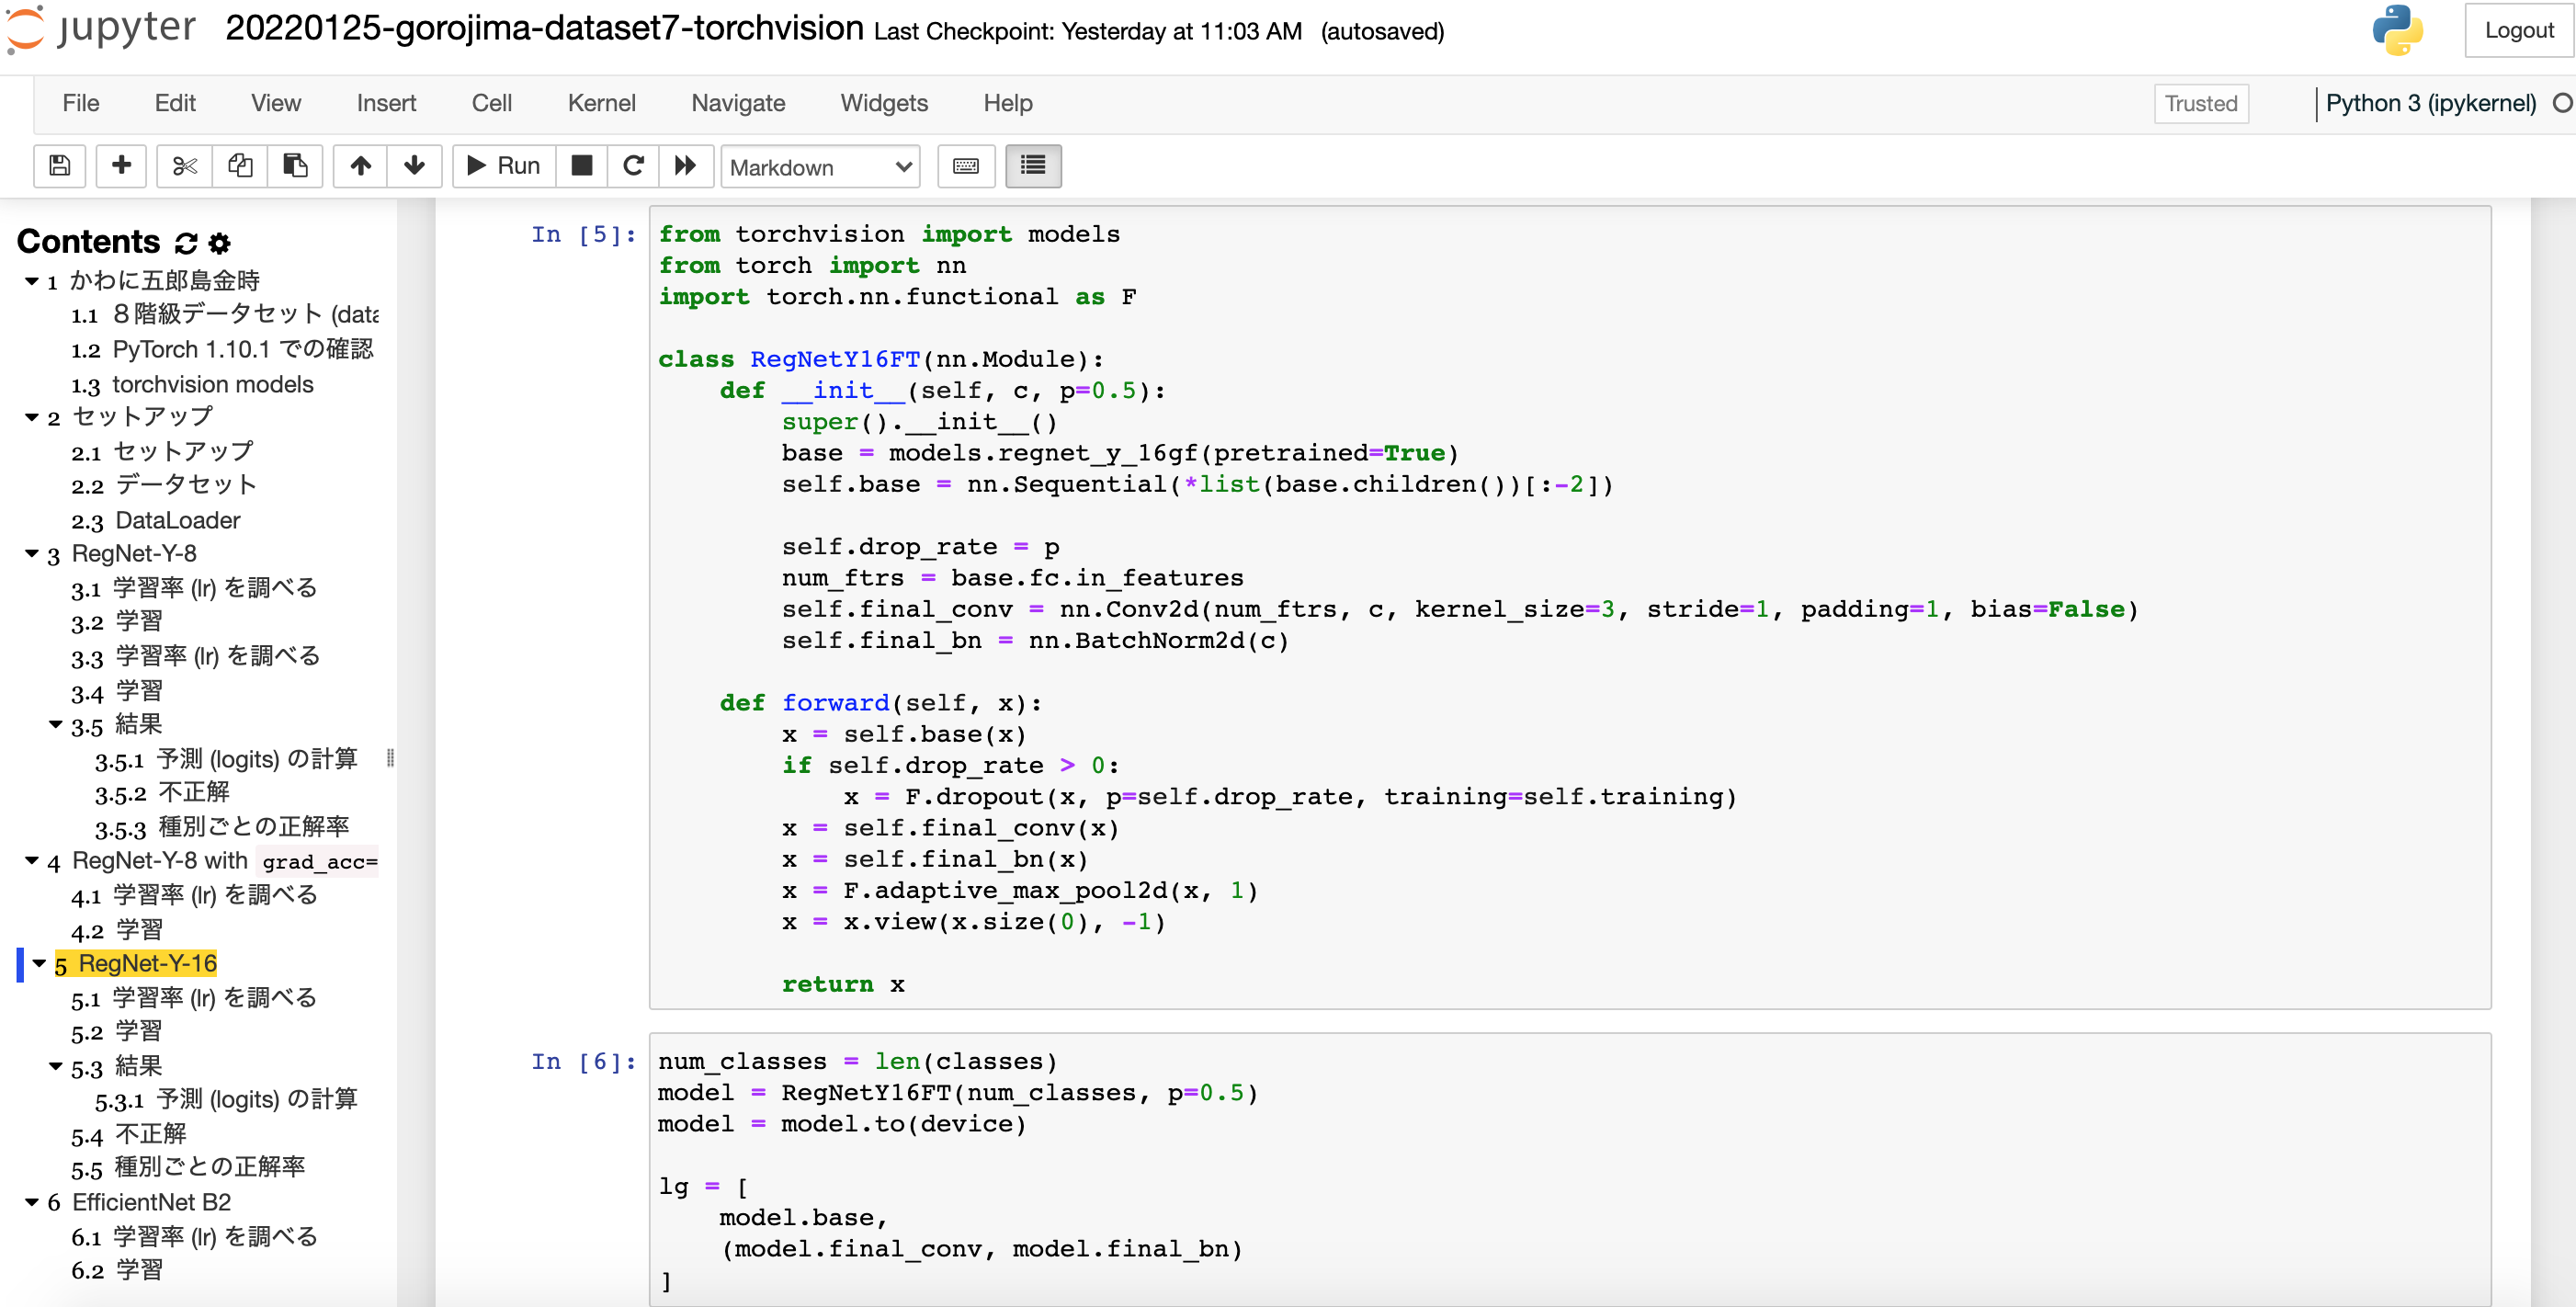Move selected cell down arrow
The width and height of the screenshot is (2576, 1307).
[414, 166]
